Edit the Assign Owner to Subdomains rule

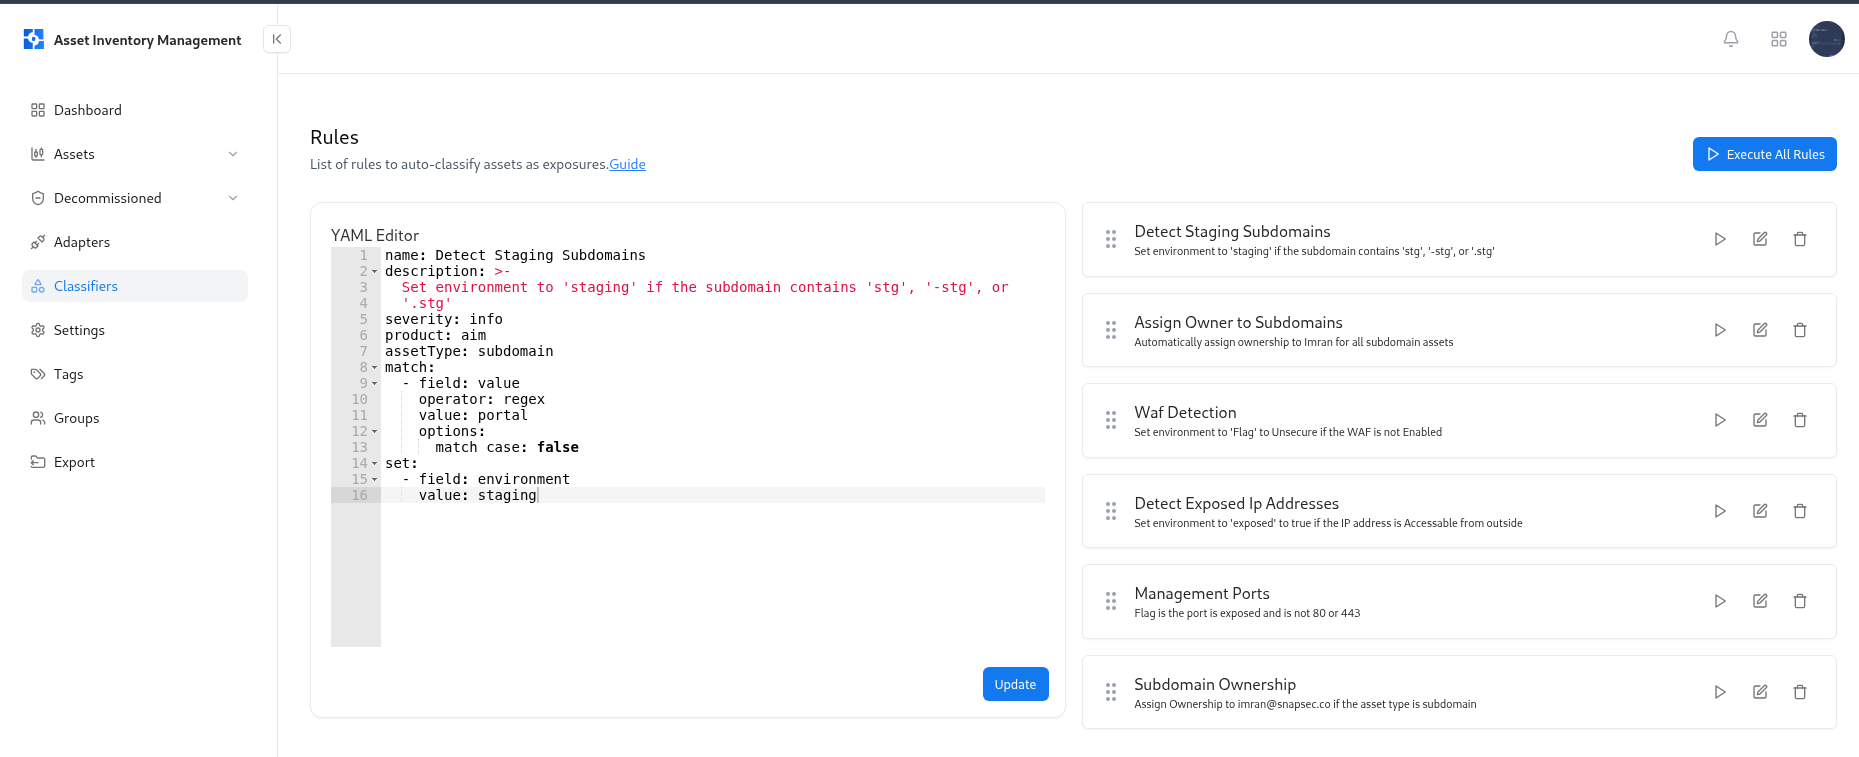(x=1760, y=330)
